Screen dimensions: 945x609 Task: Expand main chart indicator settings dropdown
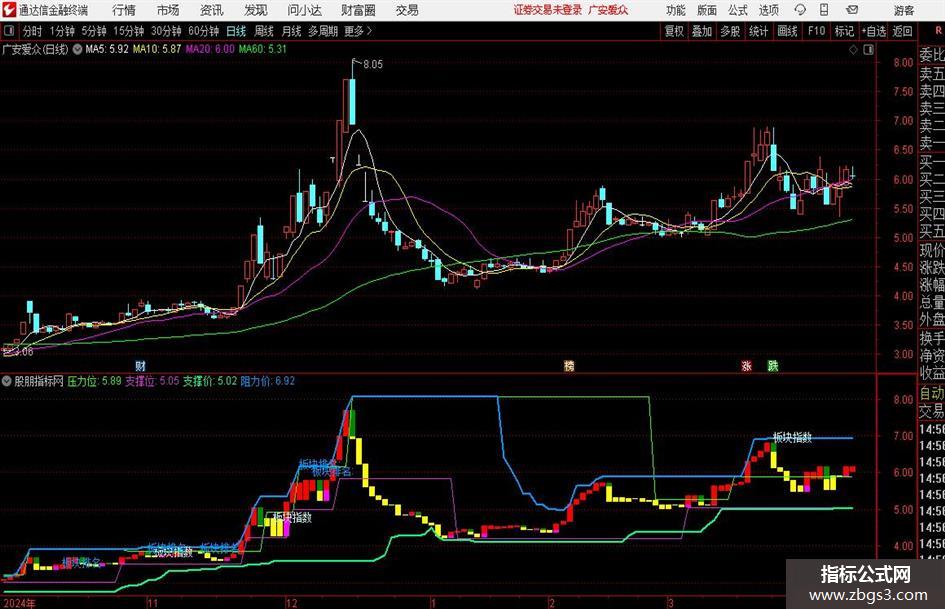click(x=77, y=49)
